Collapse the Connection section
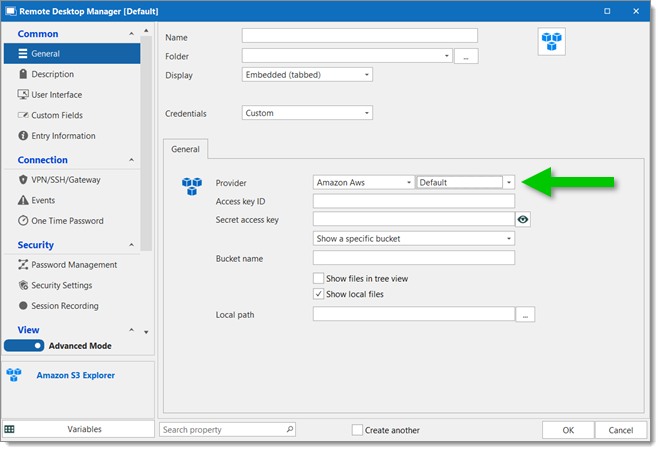The width and height of the screenshot is (661, 452). (132, 160)
